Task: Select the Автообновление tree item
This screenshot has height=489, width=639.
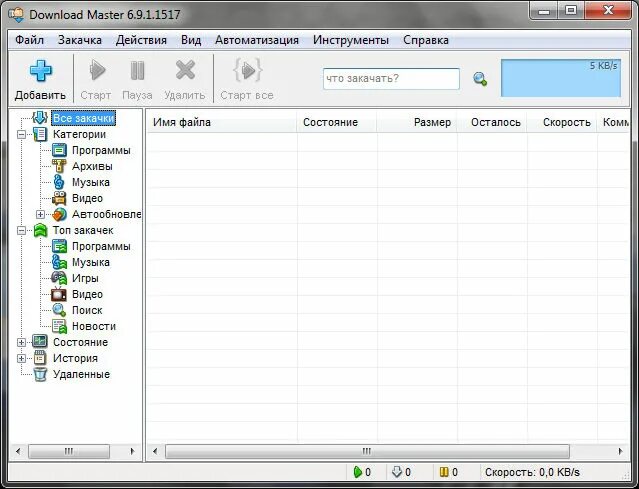Action: pos(106,214)
